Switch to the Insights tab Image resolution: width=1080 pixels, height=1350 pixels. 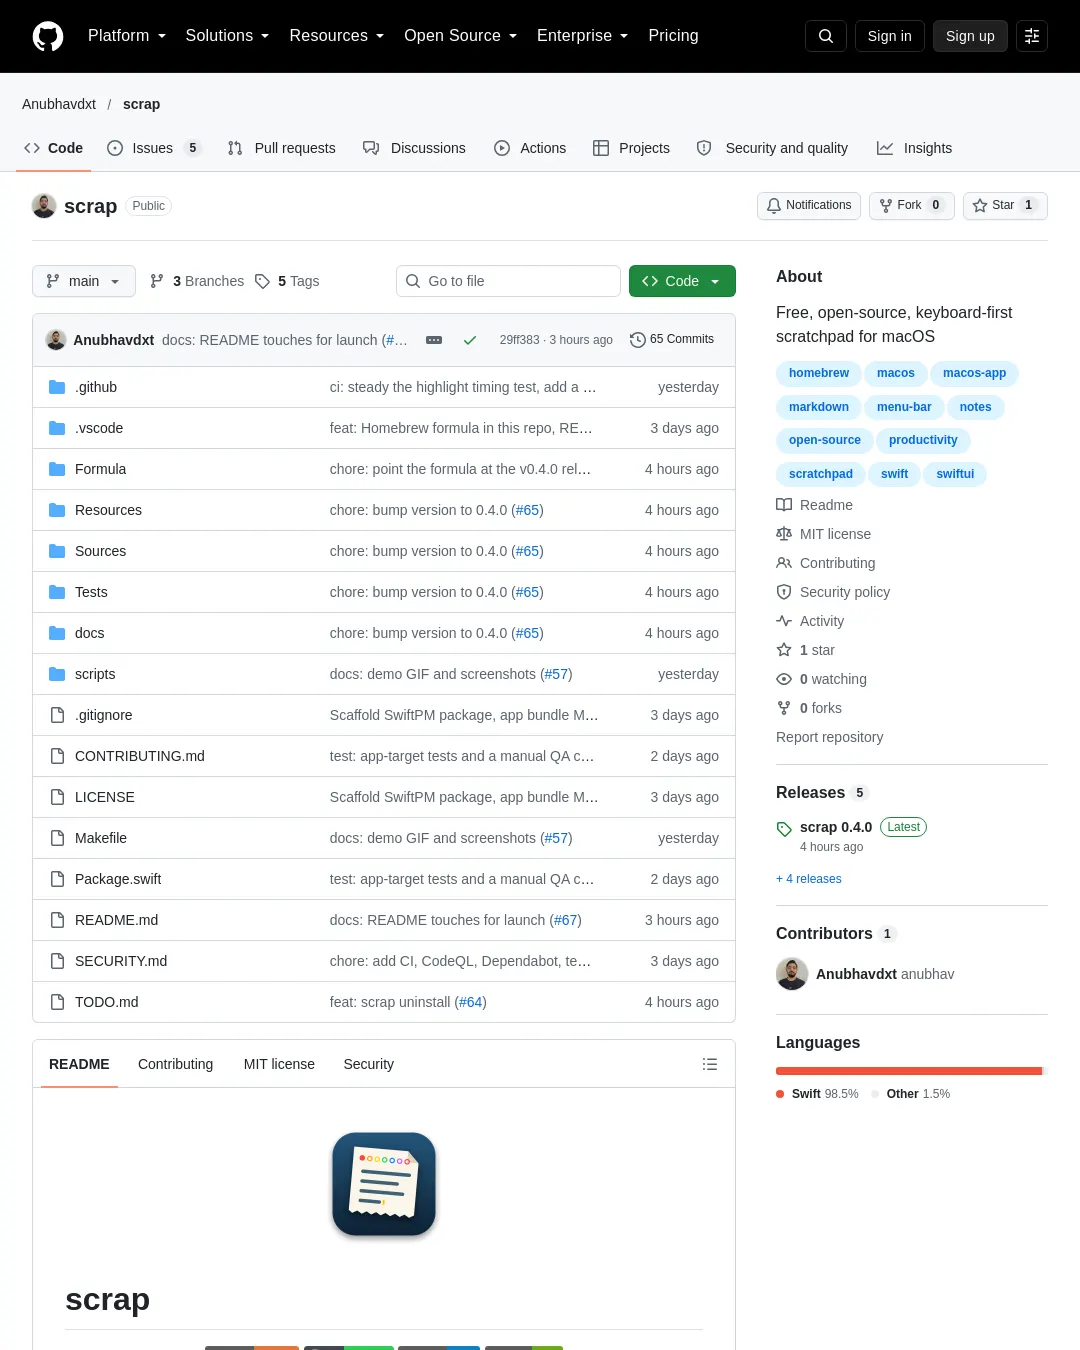coord(914,148)
